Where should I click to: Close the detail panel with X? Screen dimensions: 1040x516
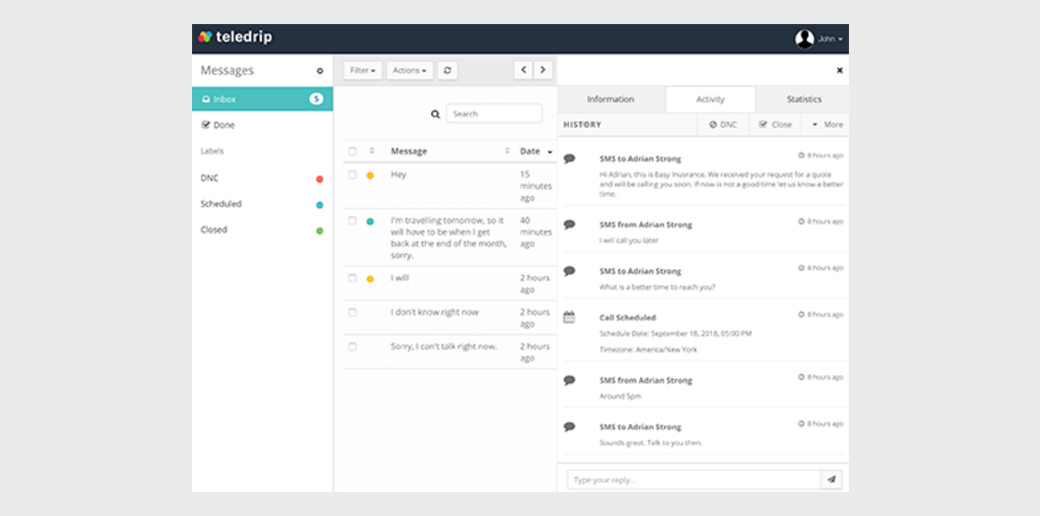pyautogui.click(x=839, y=71)
